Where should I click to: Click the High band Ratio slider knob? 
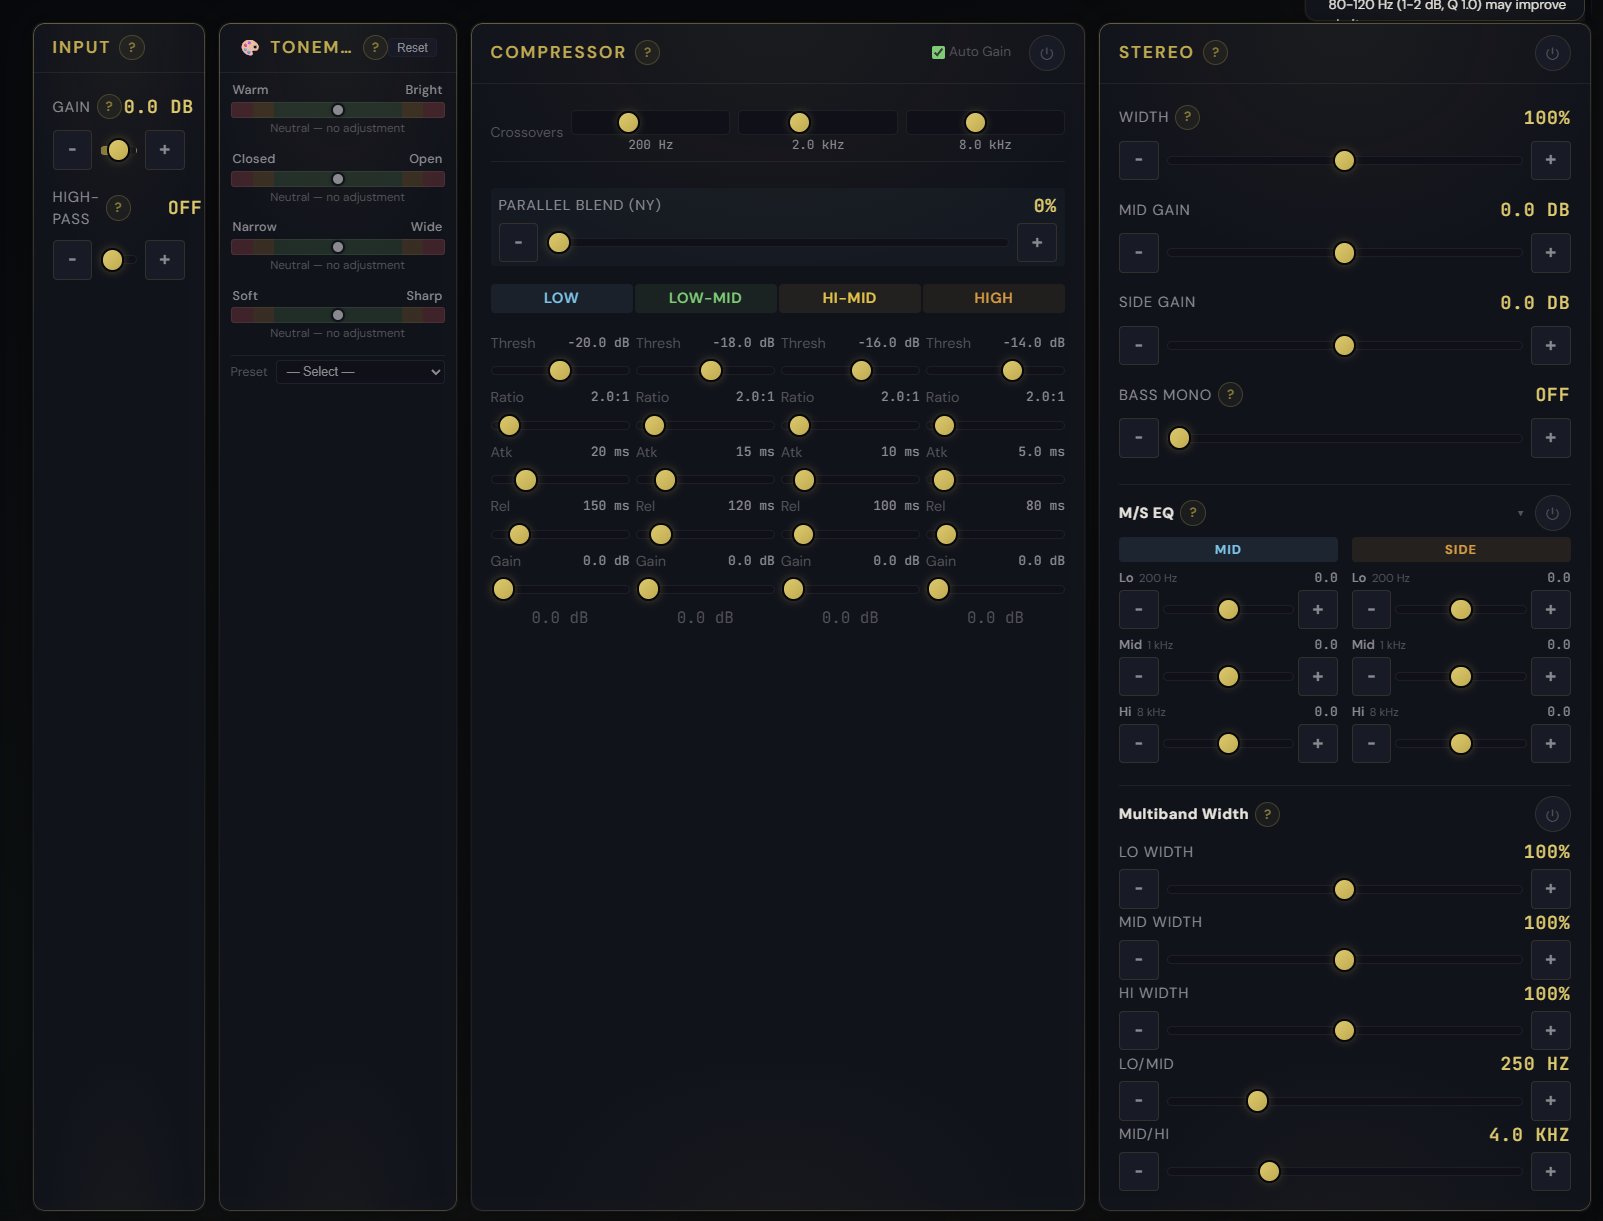click(943, 426)
